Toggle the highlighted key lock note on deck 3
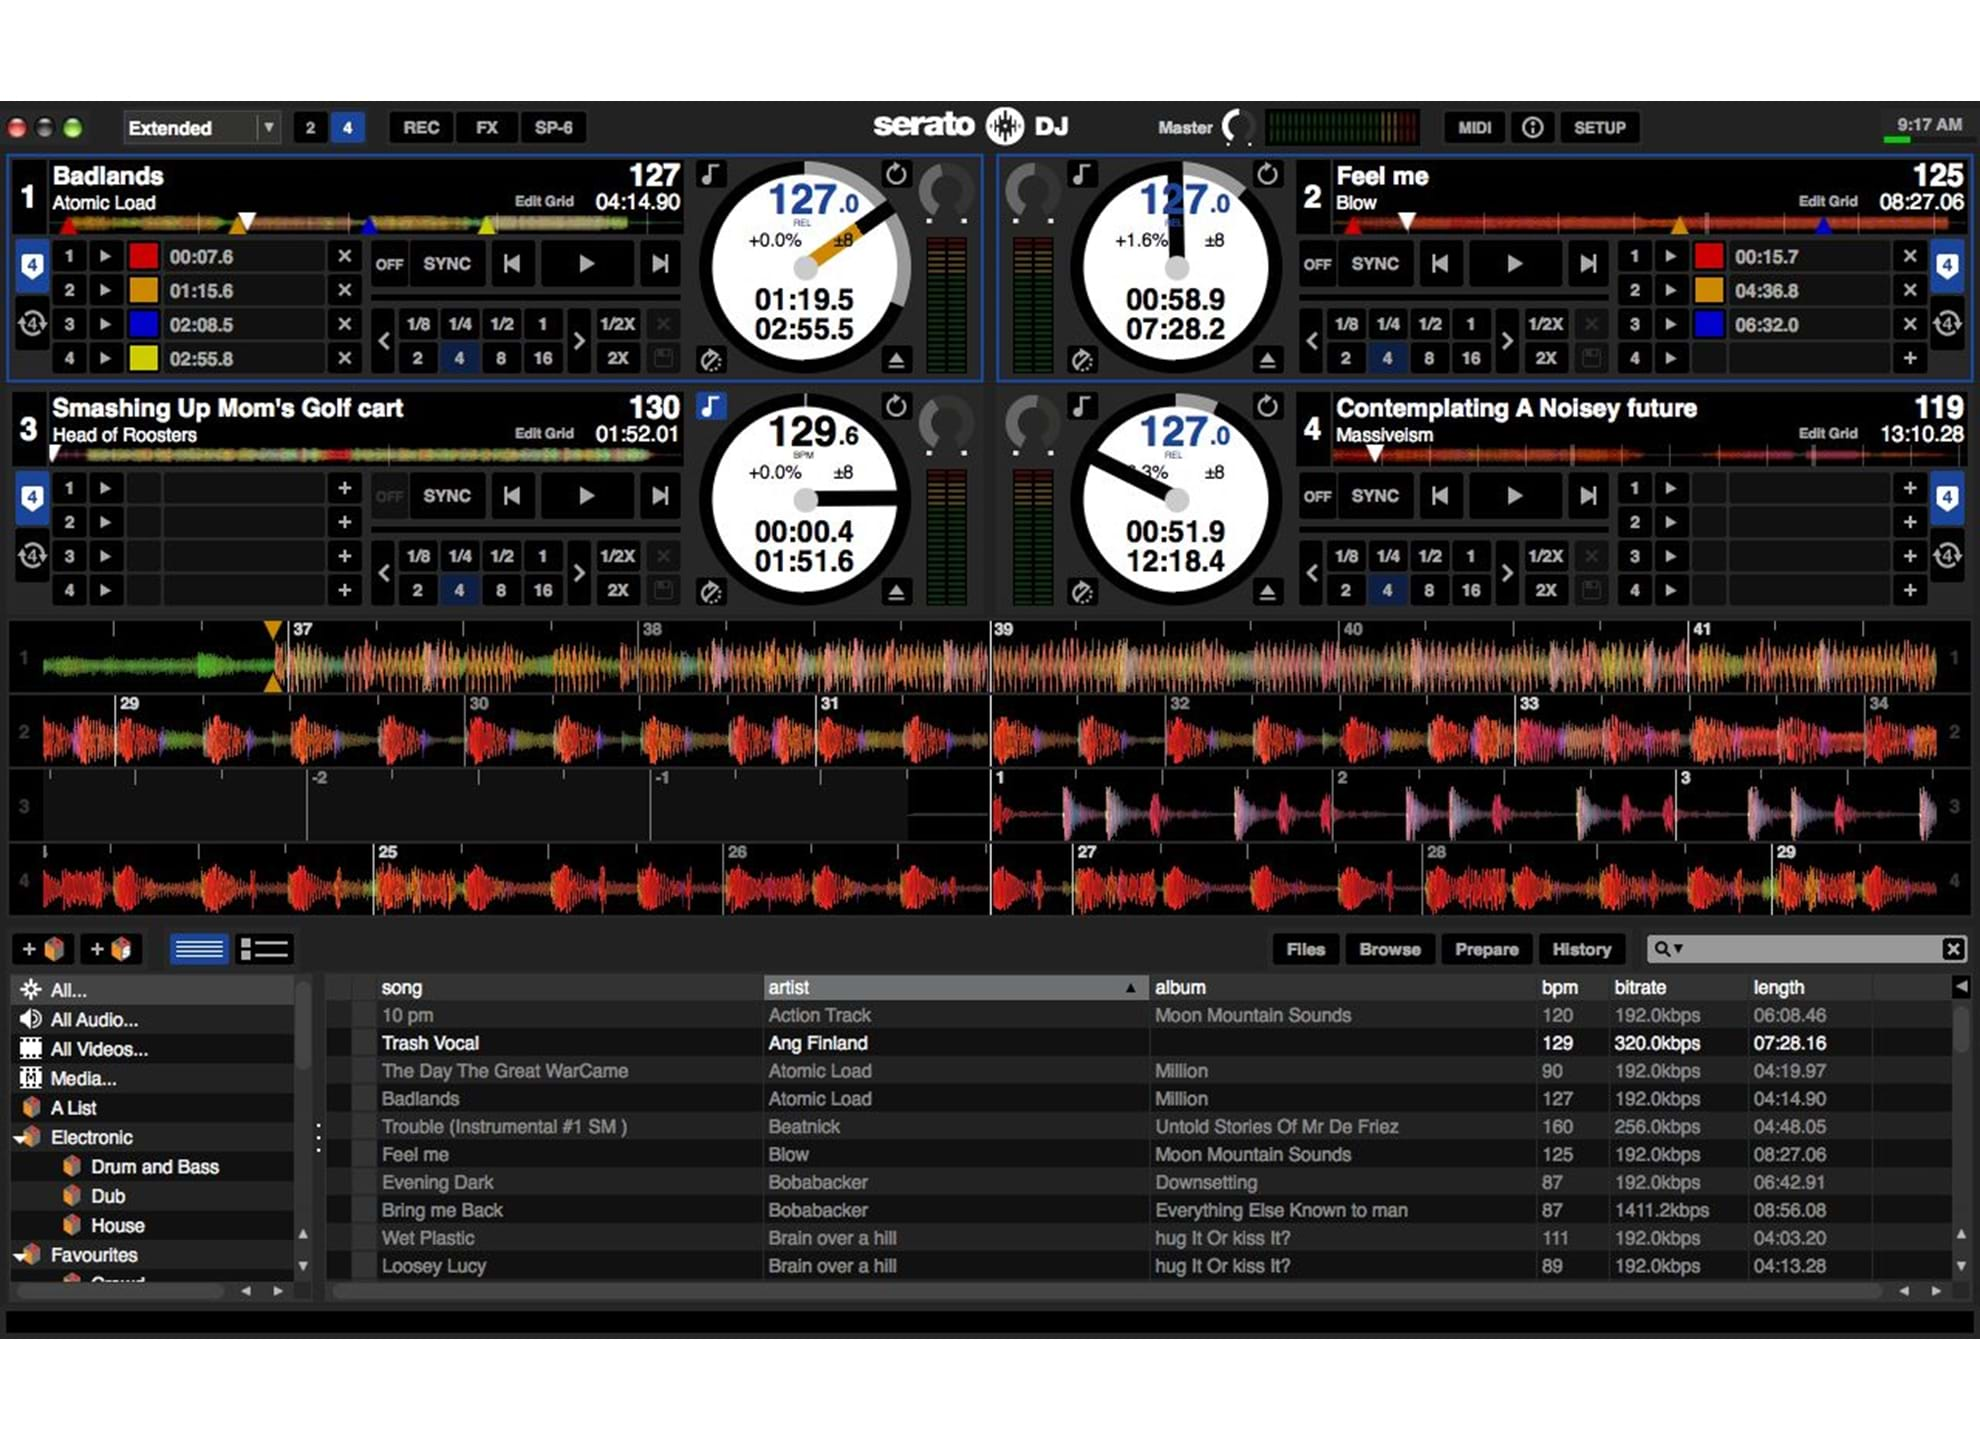1980x1440 pixels. pyautogui.click(x=710, y=406)
